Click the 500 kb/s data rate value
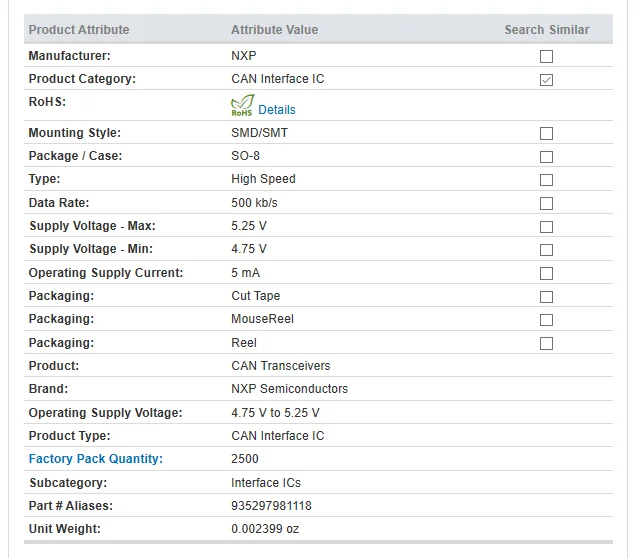The width and height of the screenshot is (641, 558). (x=254, y=203)
